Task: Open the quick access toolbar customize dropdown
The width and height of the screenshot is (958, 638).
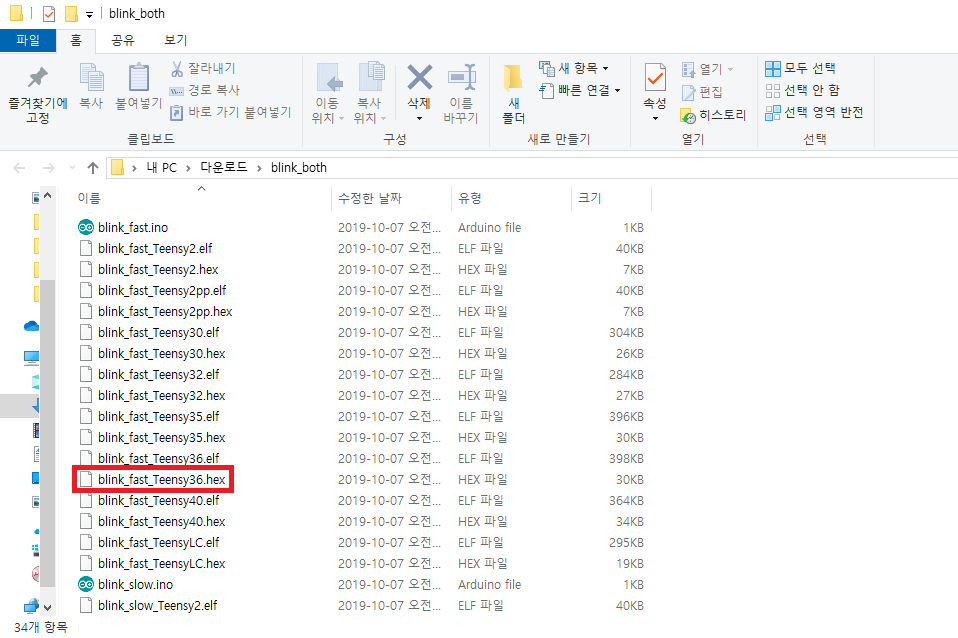Action: click(89, 14)
